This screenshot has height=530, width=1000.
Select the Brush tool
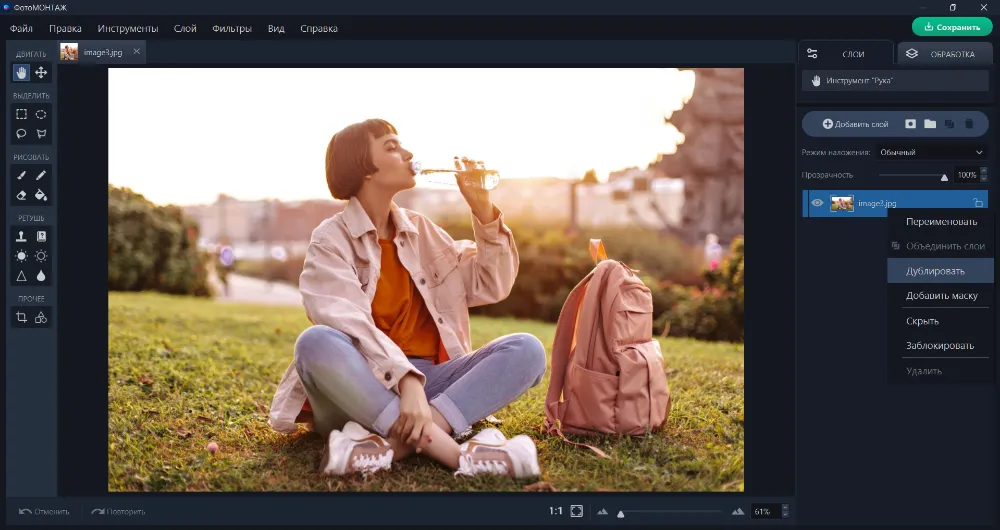pyautogui.click(x=21, y=175)
